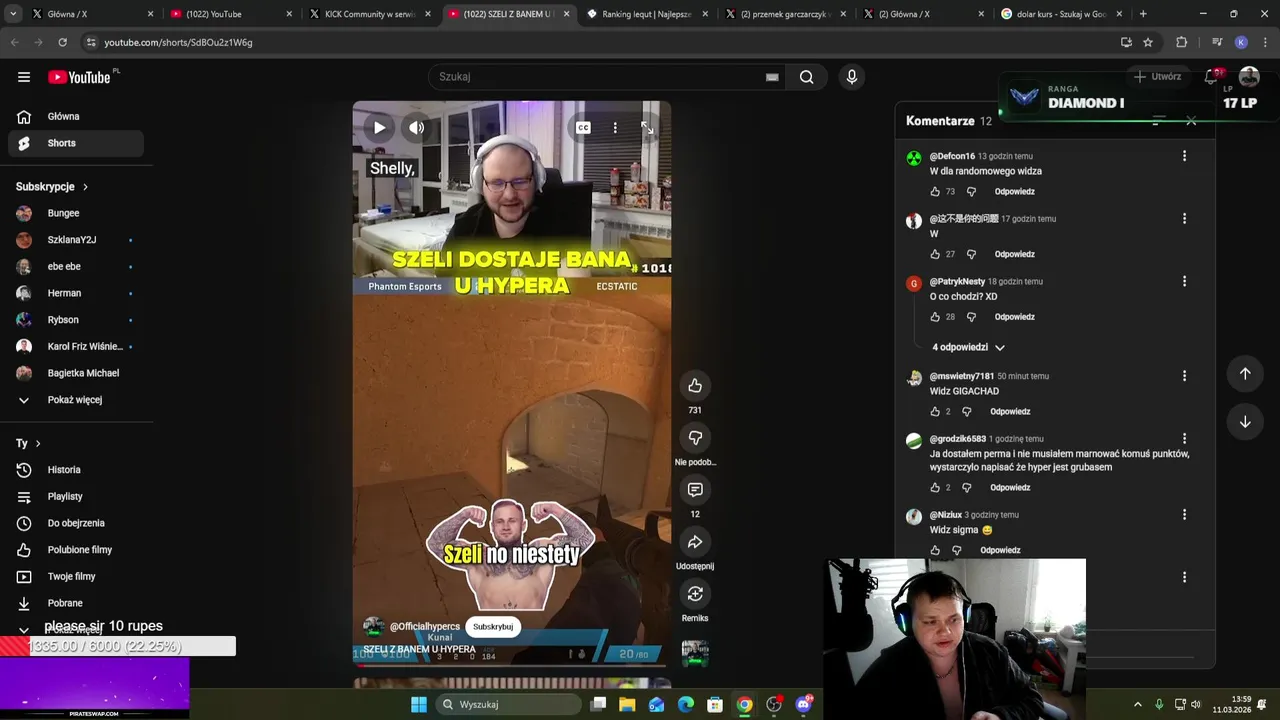
Task: Open the Short's sound source thumbnail
Action: (695, 652)
